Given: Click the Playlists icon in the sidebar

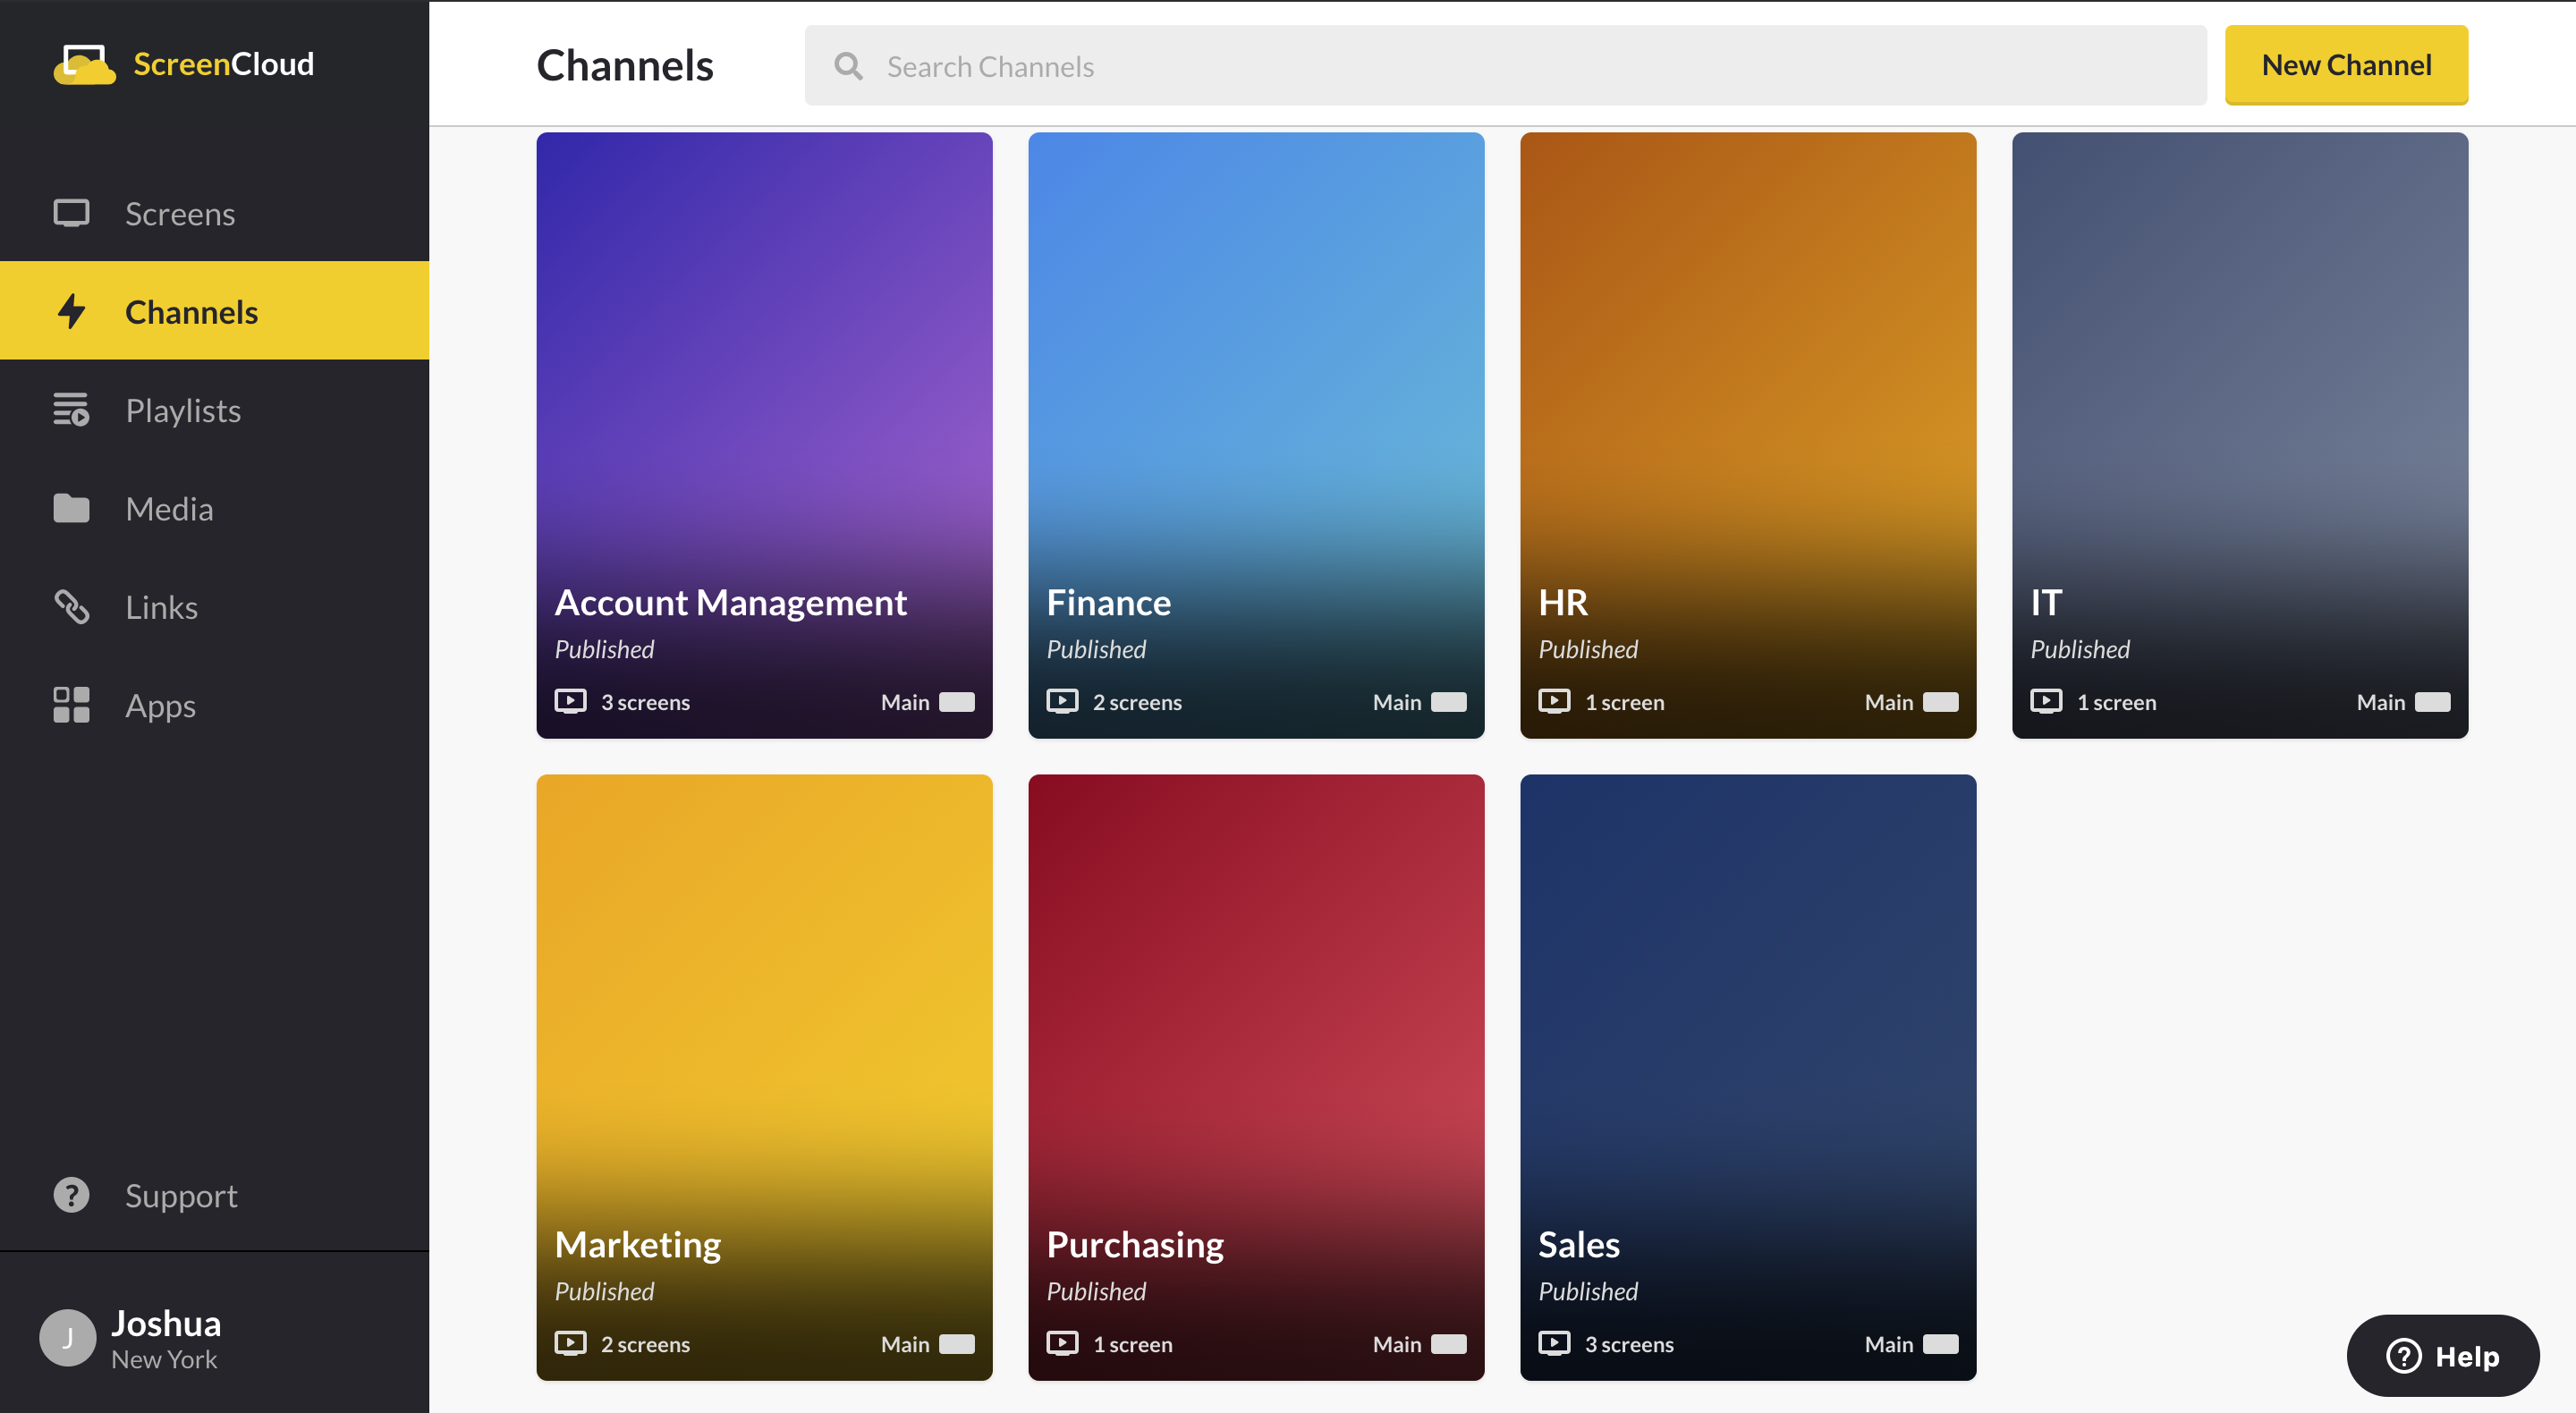Looking at the screenshot, I should 71,410.
